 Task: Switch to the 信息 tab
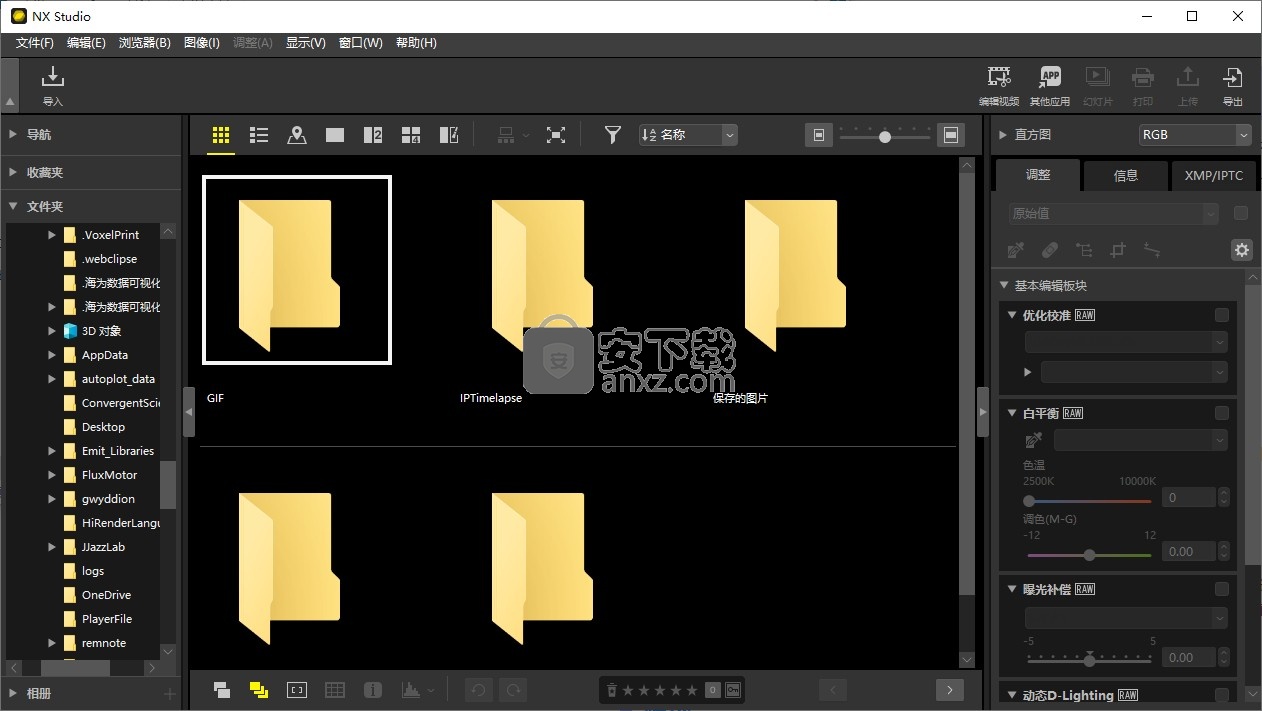(1126, 175)
